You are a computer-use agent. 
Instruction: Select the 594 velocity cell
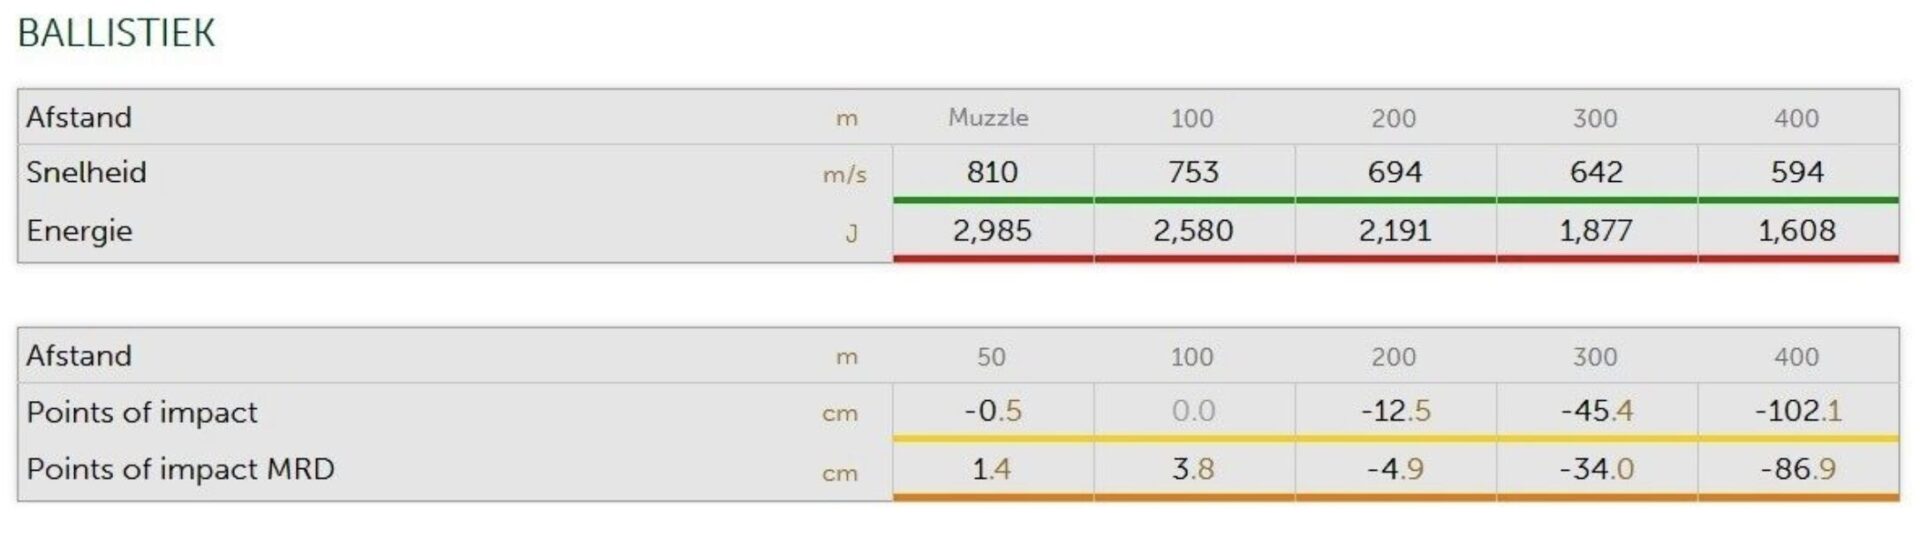coord(1797,172)
